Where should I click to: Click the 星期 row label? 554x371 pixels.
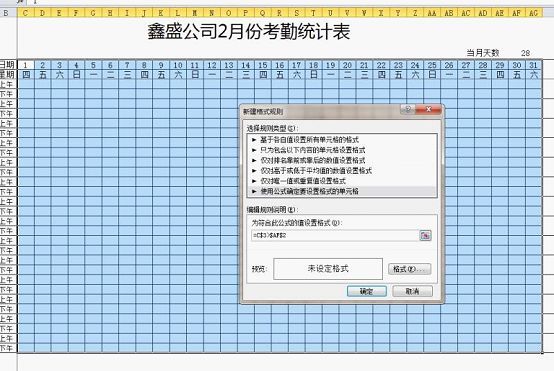click(x=8, y=75)
